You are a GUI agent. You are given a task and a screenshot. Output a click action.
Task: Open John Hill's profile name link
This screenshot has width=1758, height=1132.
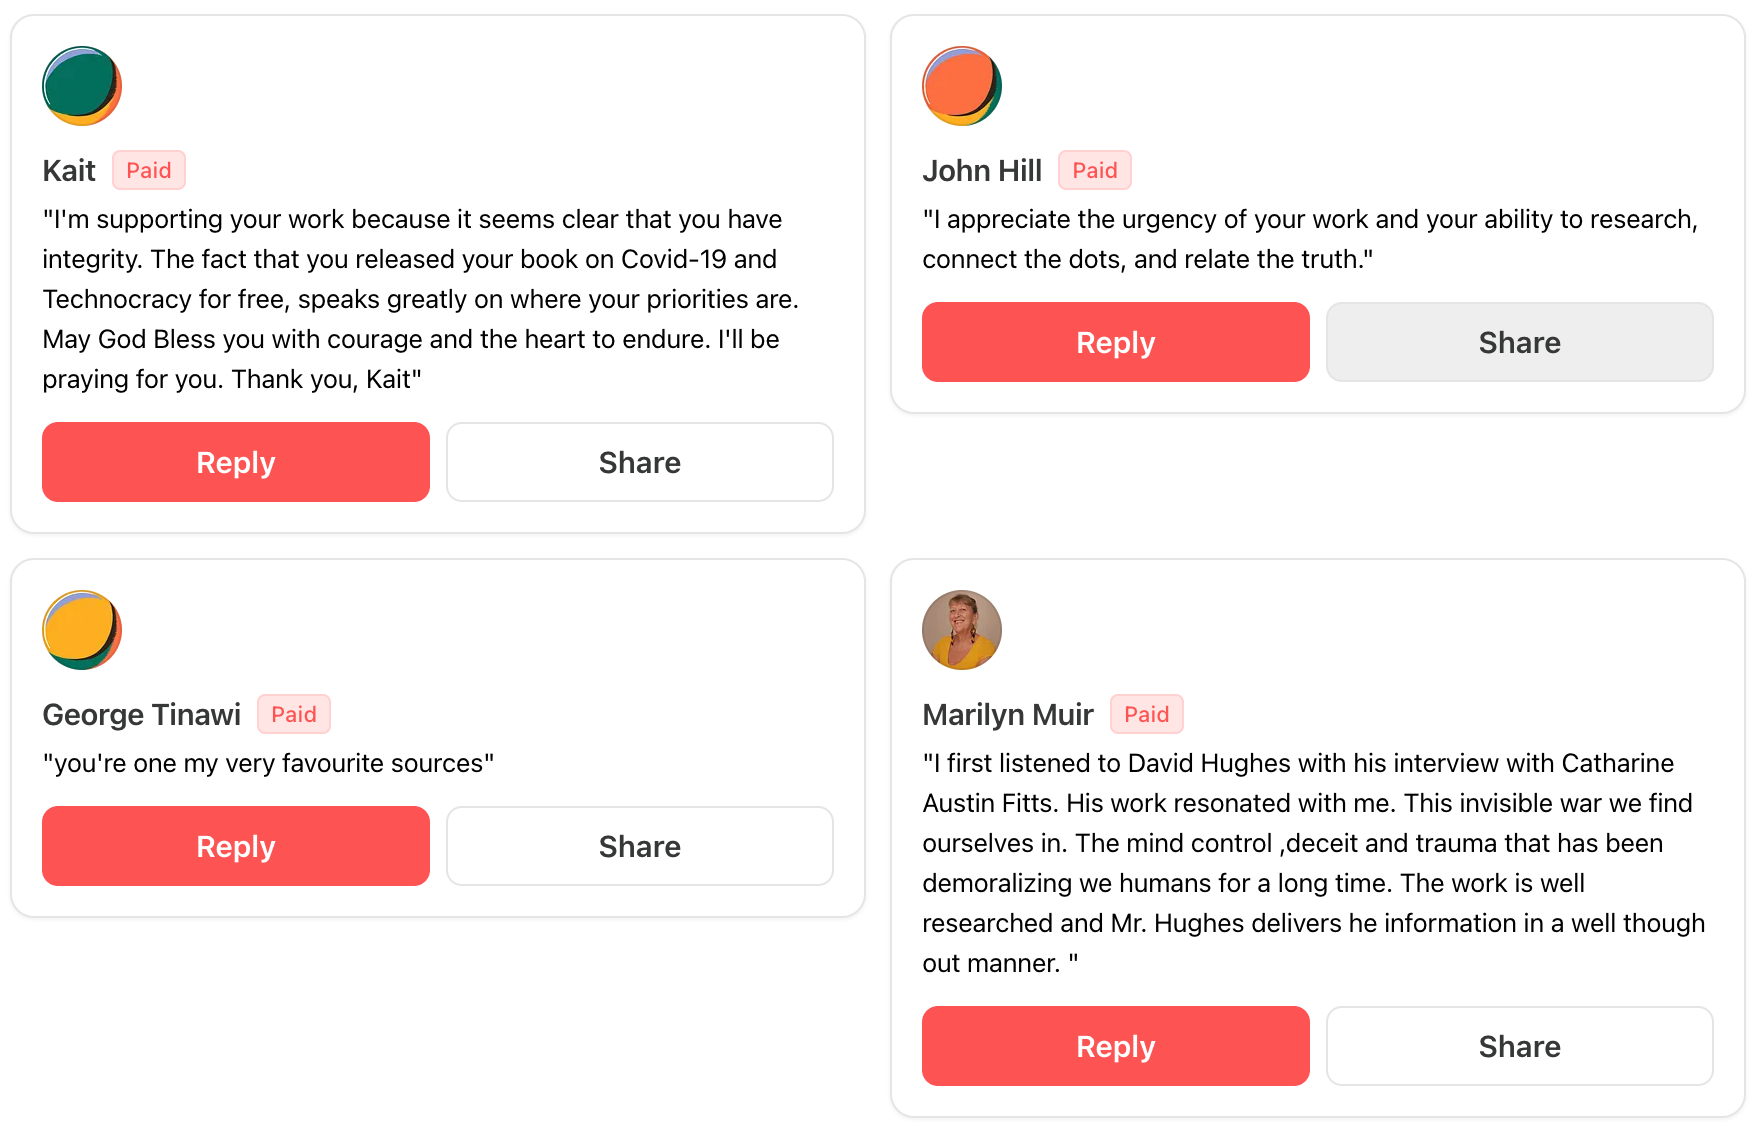pyautogui.click(x=982, y=171)
